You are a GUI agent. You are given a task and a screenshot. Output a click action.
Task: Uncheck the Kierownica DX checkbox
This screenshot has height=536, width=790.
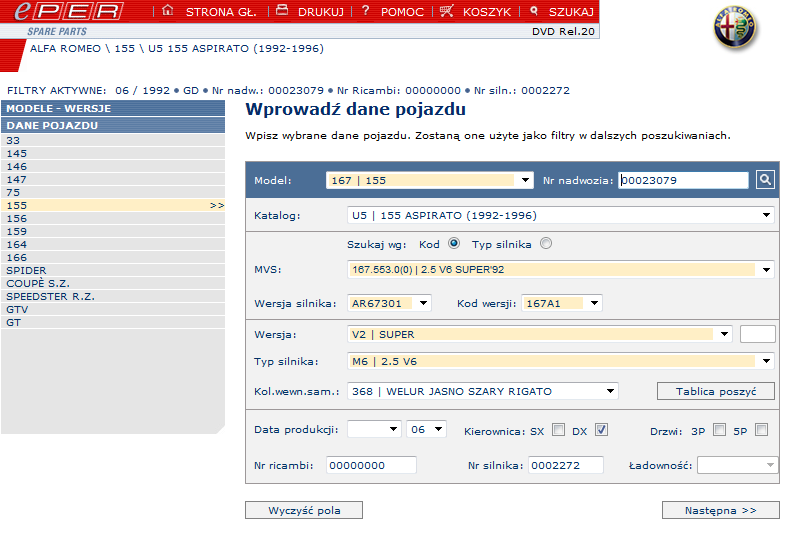click(601, 430)
